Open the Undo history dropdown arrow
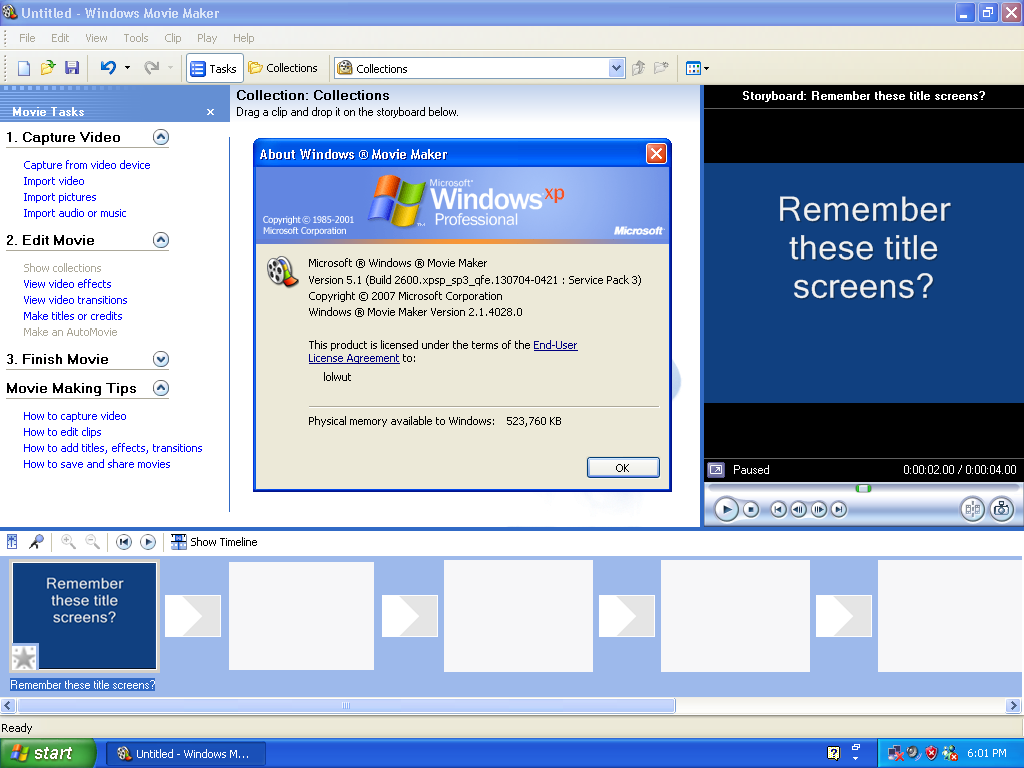 click(x=127, y=68)
